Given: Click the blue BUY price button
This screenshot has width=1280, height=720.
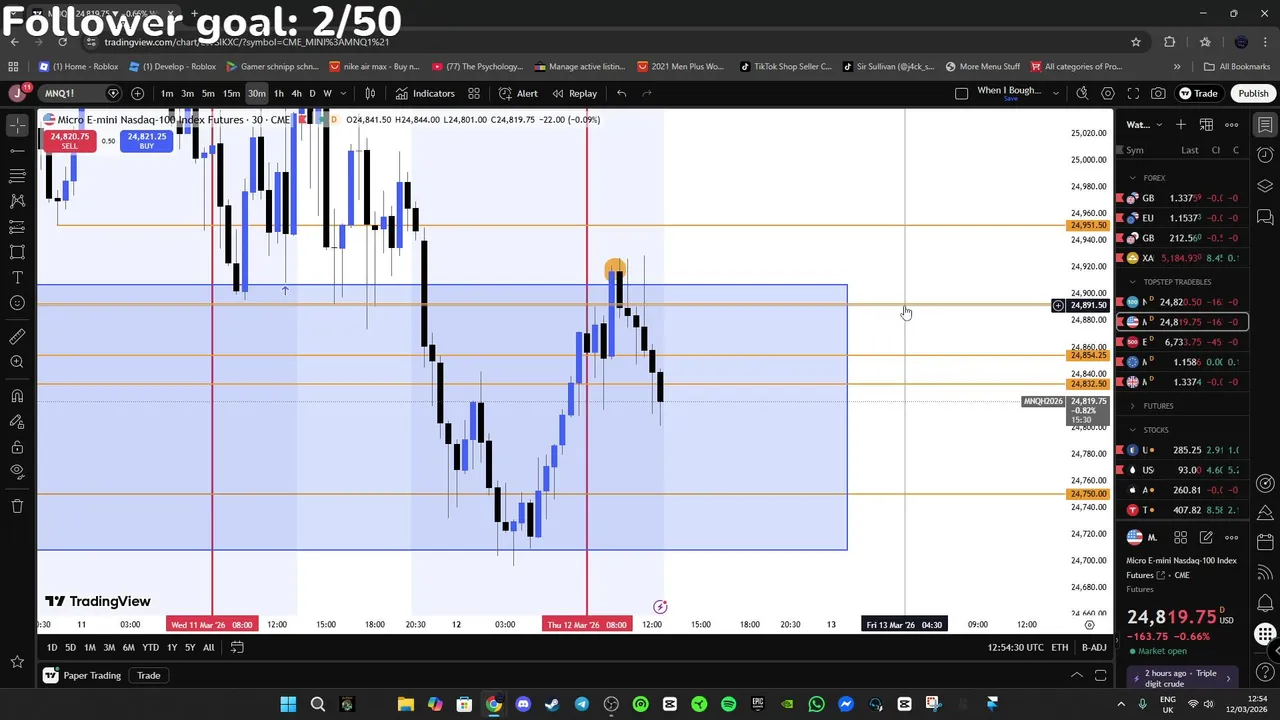Looking at the screenshot, I should click(146, 141).
